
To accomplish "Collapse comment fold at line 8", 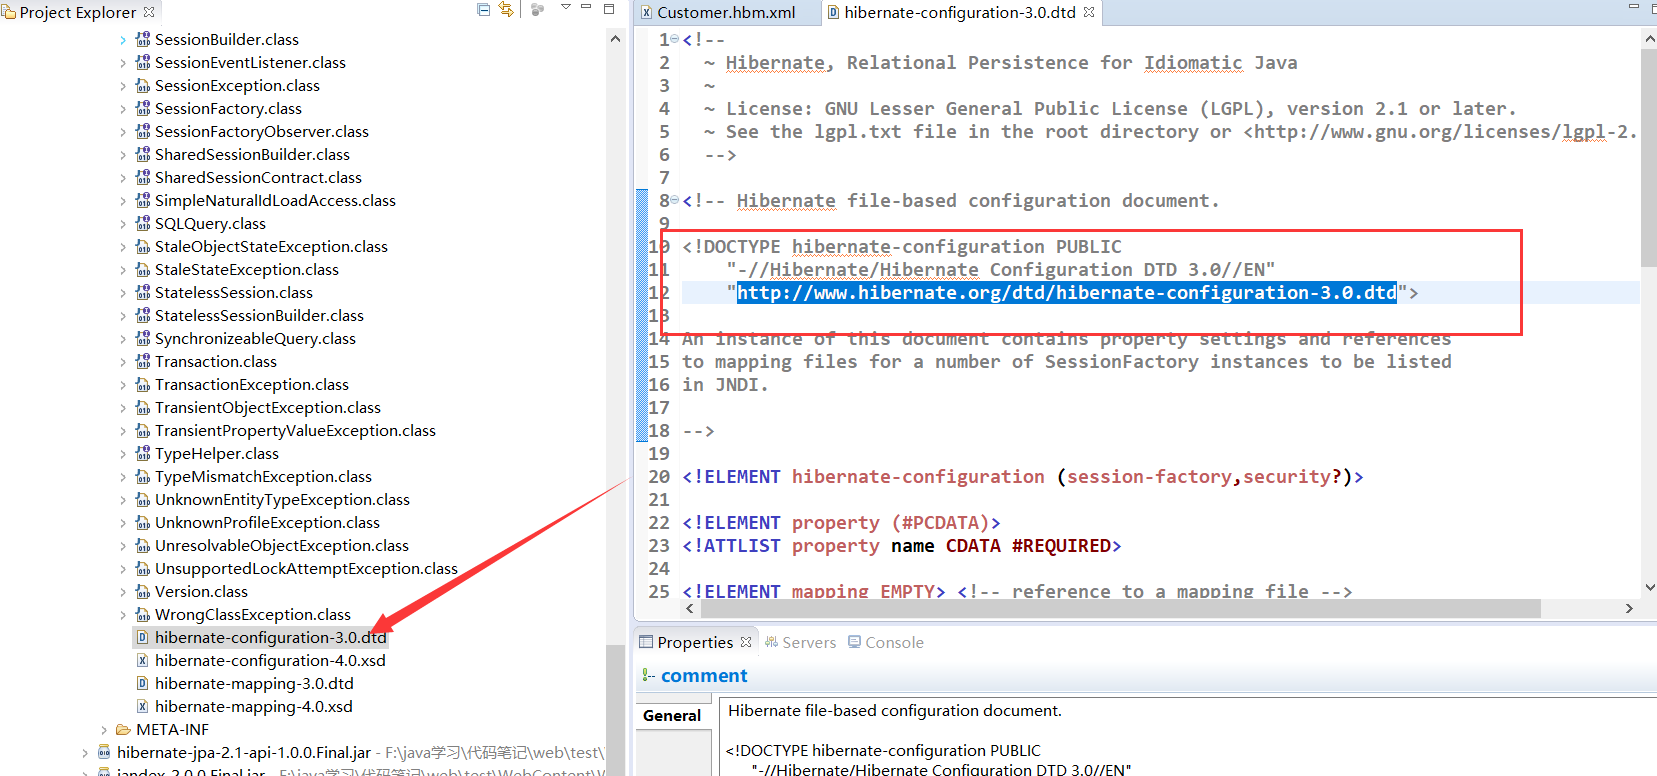I will pyautogui.click(x=675, y=200).
